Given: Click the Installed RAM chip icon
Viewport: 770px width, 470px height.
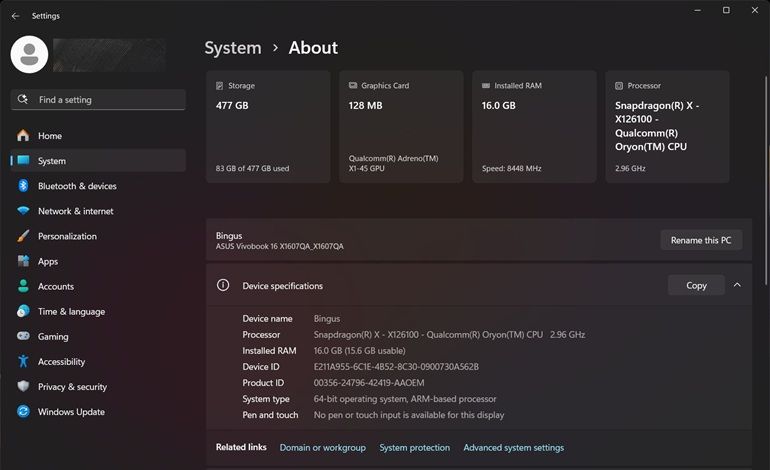Looking at the screenshot, I should pyautogui.click(x=486, y=85).
